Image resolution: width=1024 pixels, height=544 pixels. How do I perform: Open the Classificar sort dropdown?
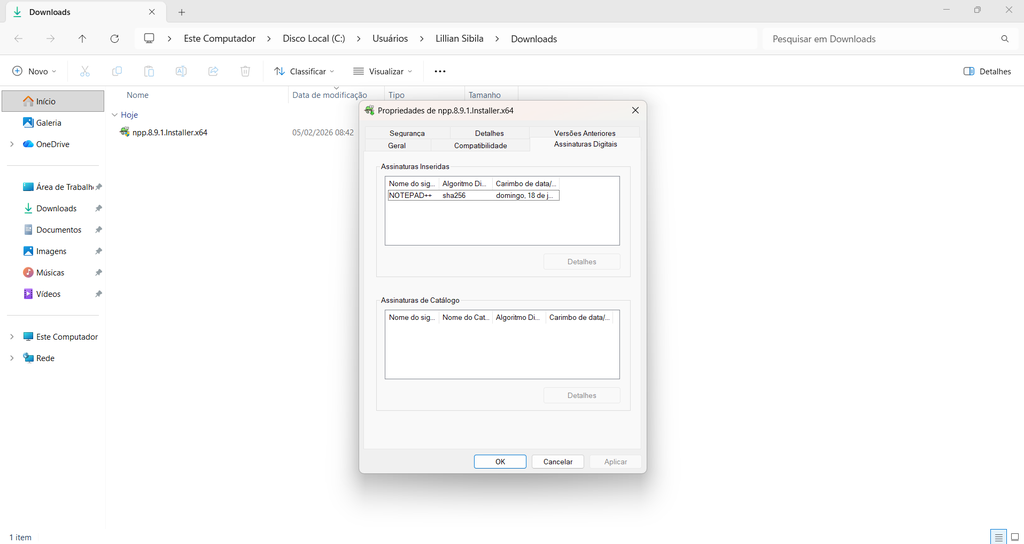click(304, 71)
